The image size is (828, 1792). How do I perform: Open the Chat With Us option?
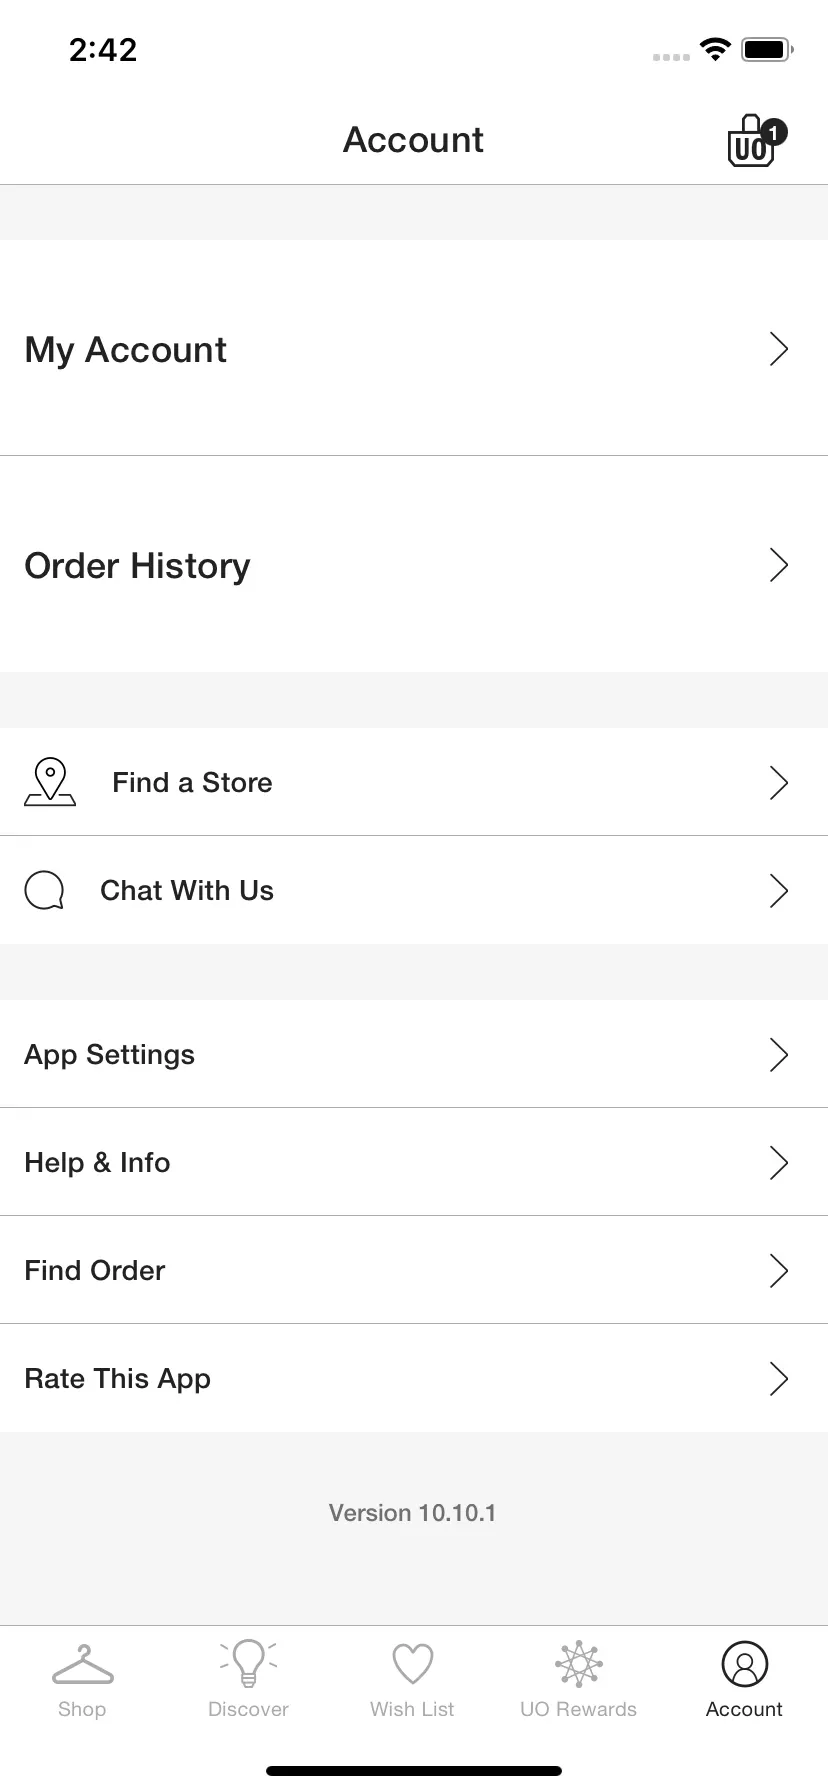coord(414,890)
